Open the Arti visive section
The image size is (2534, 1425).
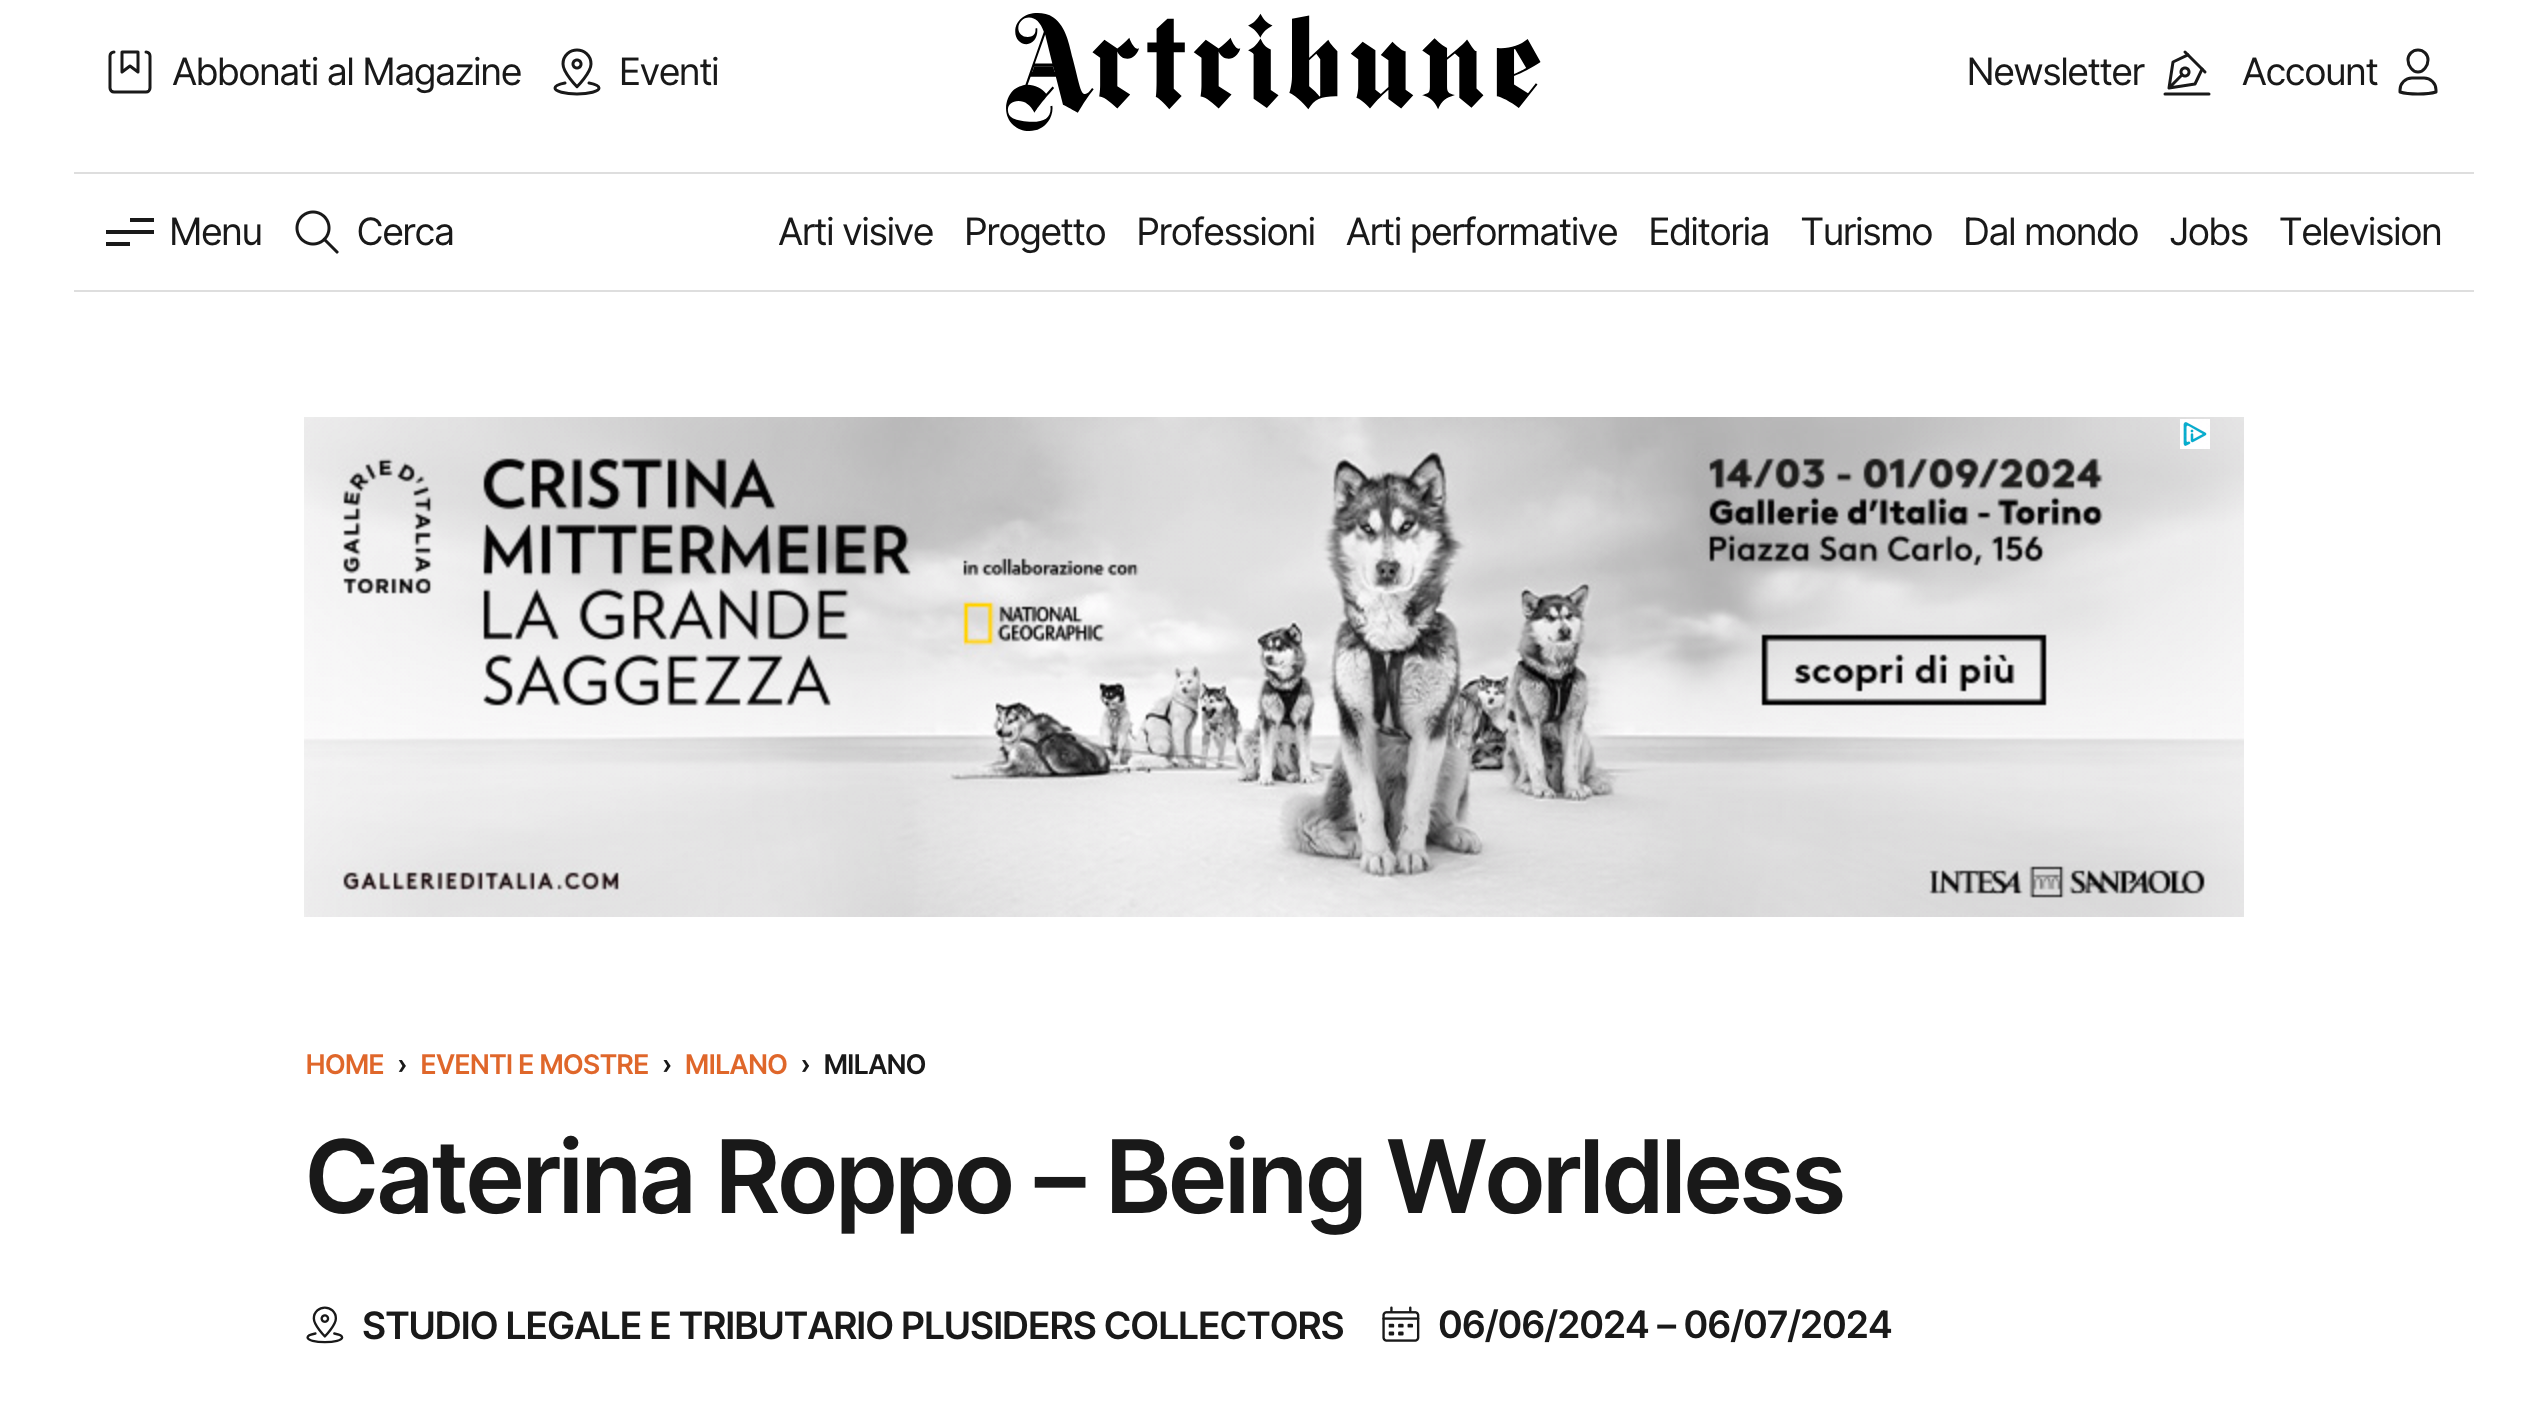(855, 232)
